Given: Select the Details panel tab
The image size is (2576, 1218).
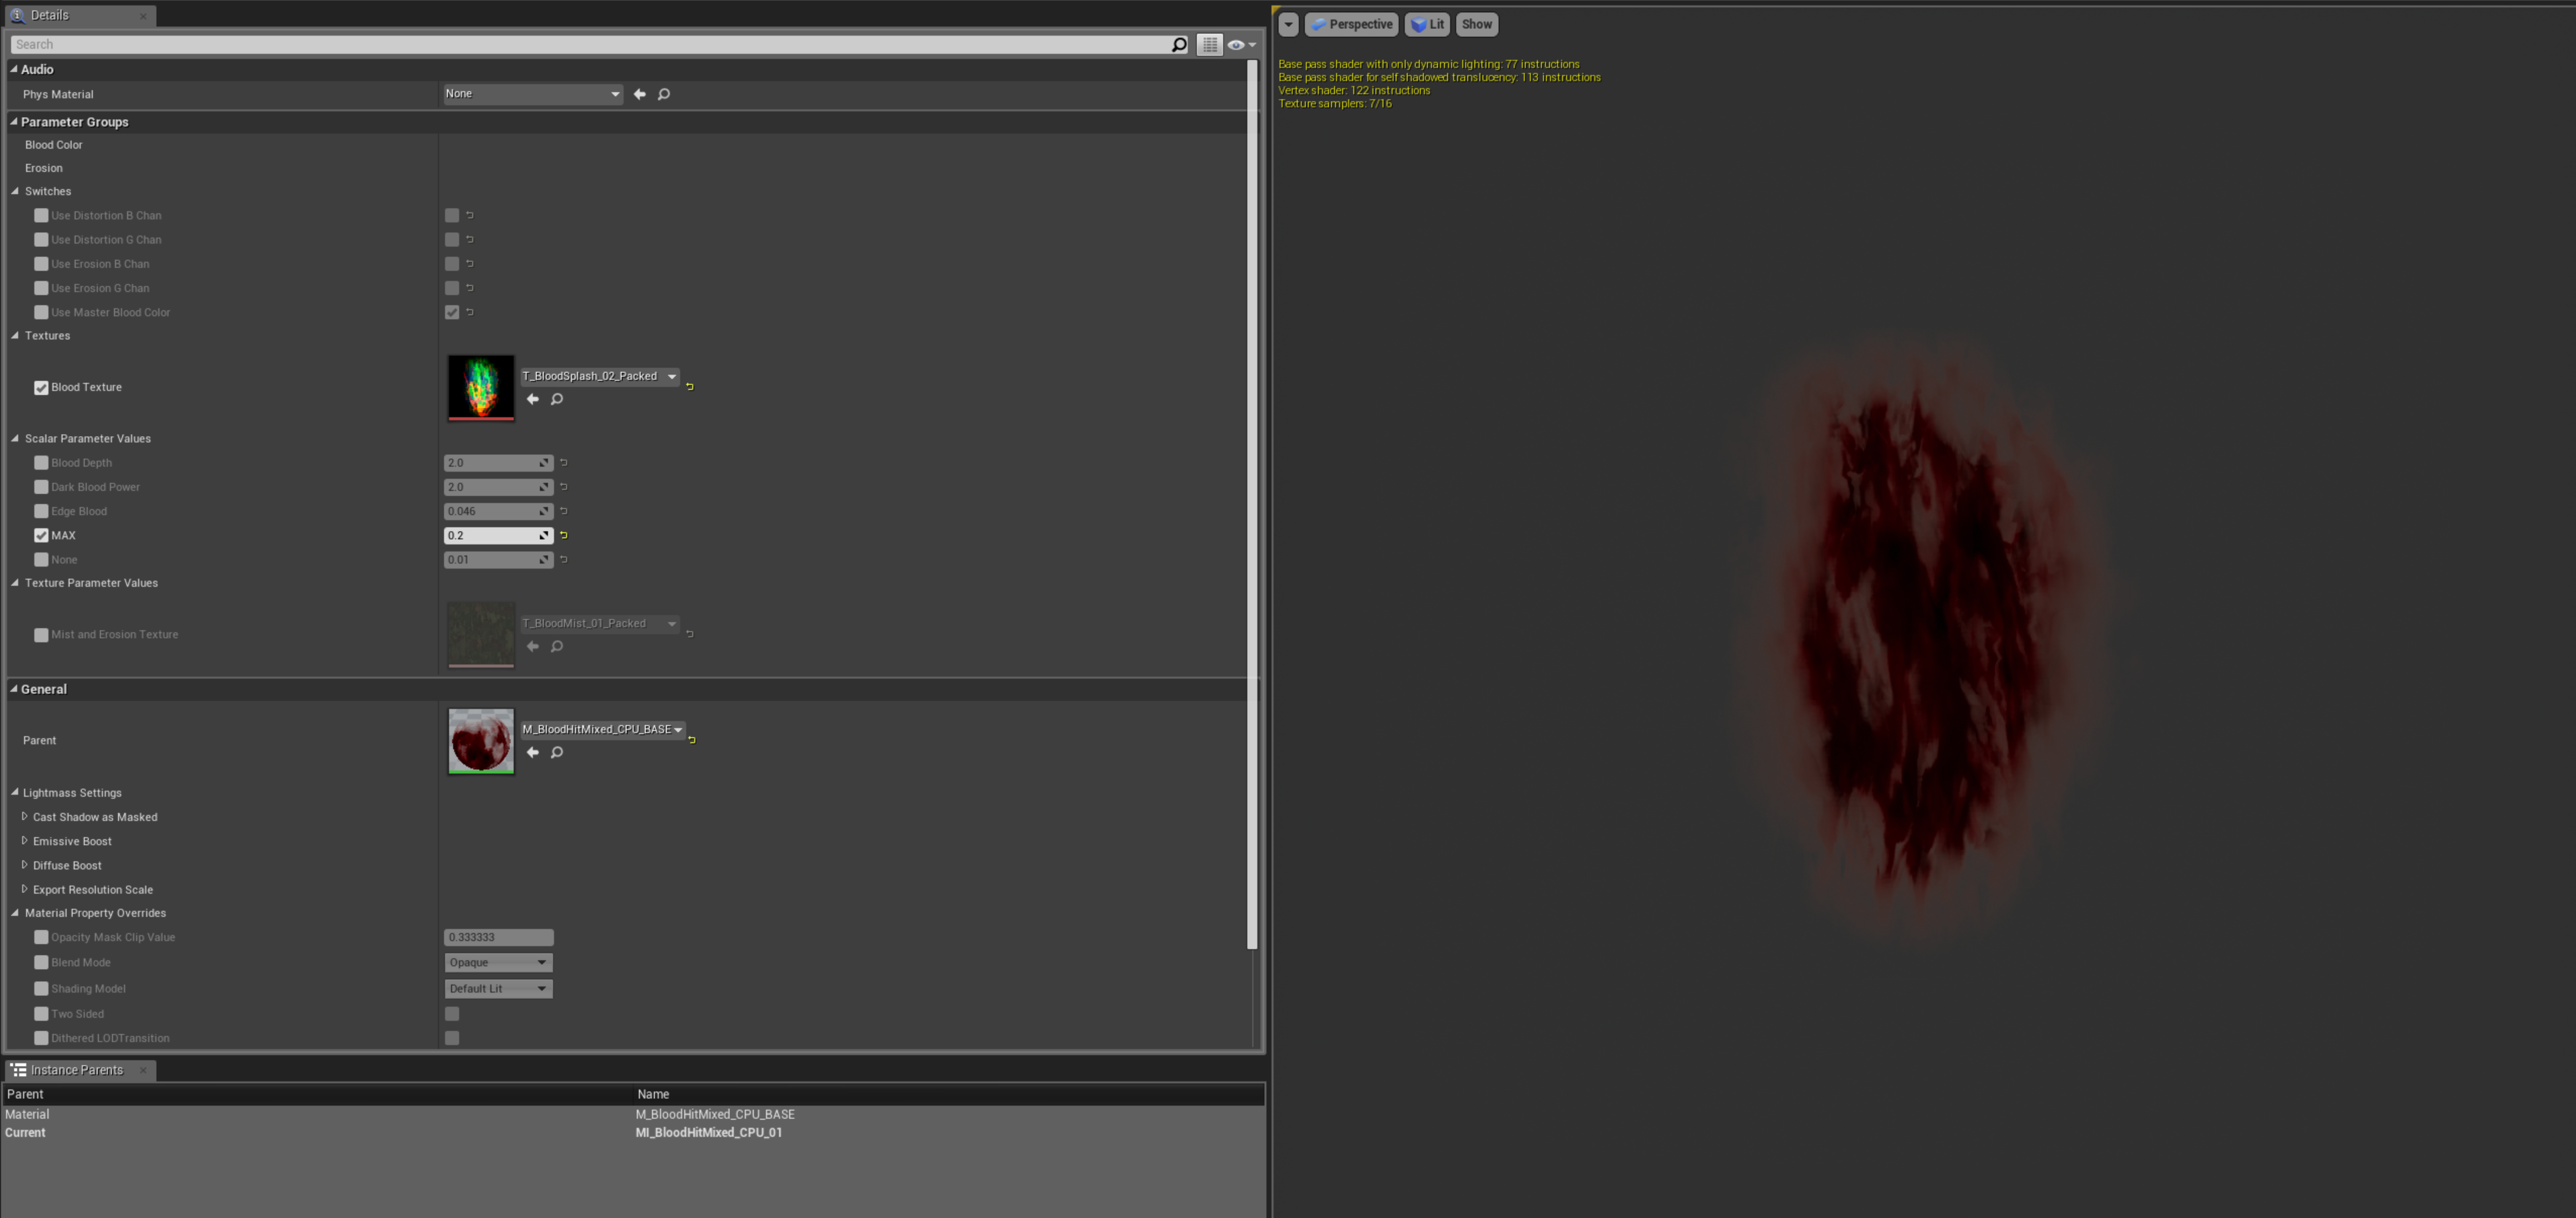Looking at the screenshot, I should click(x=49, y=15).
